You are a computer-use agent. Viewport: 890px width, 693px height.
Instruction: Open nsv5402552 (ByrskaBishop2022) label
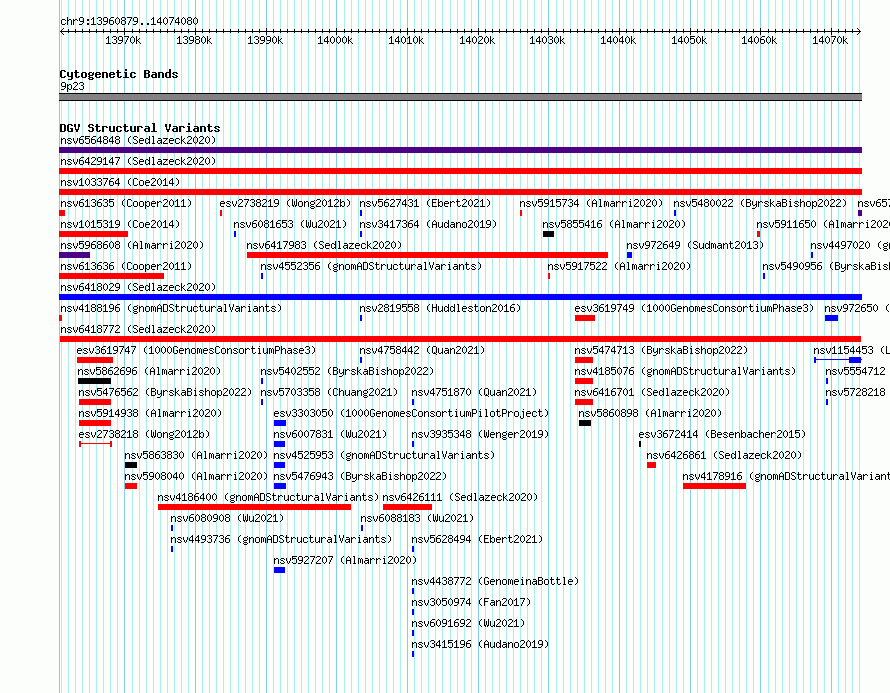(x=347, y=371)
